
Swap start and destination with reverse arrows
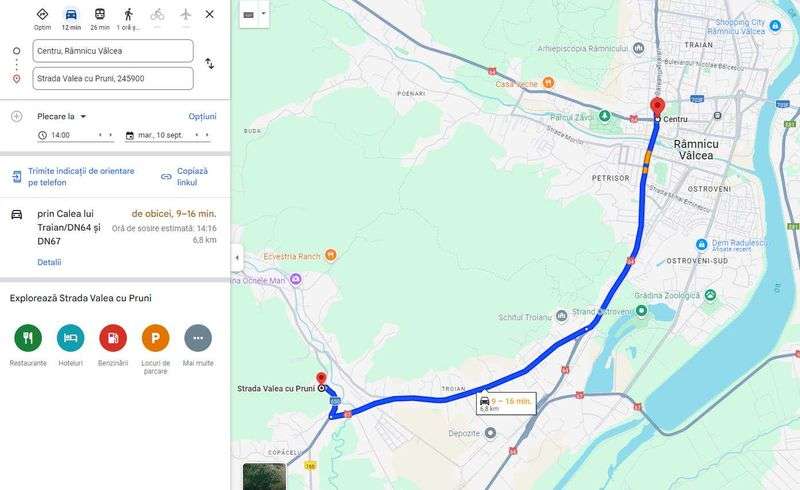pyautogui.click(x=209, y=64)
